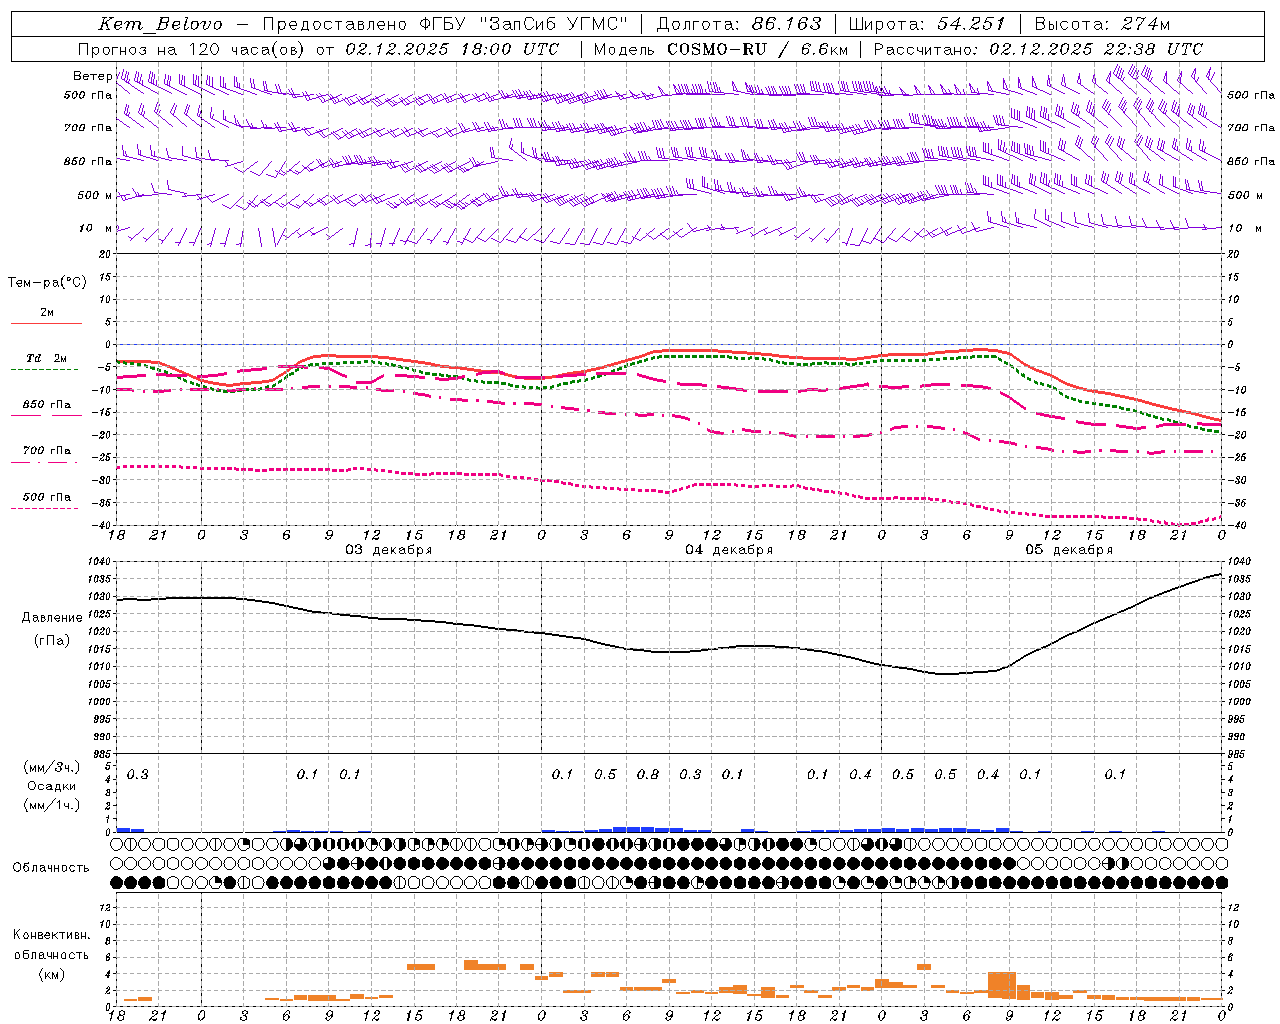Click the '850 гПа' temperature legend entry

pos(47,405)
